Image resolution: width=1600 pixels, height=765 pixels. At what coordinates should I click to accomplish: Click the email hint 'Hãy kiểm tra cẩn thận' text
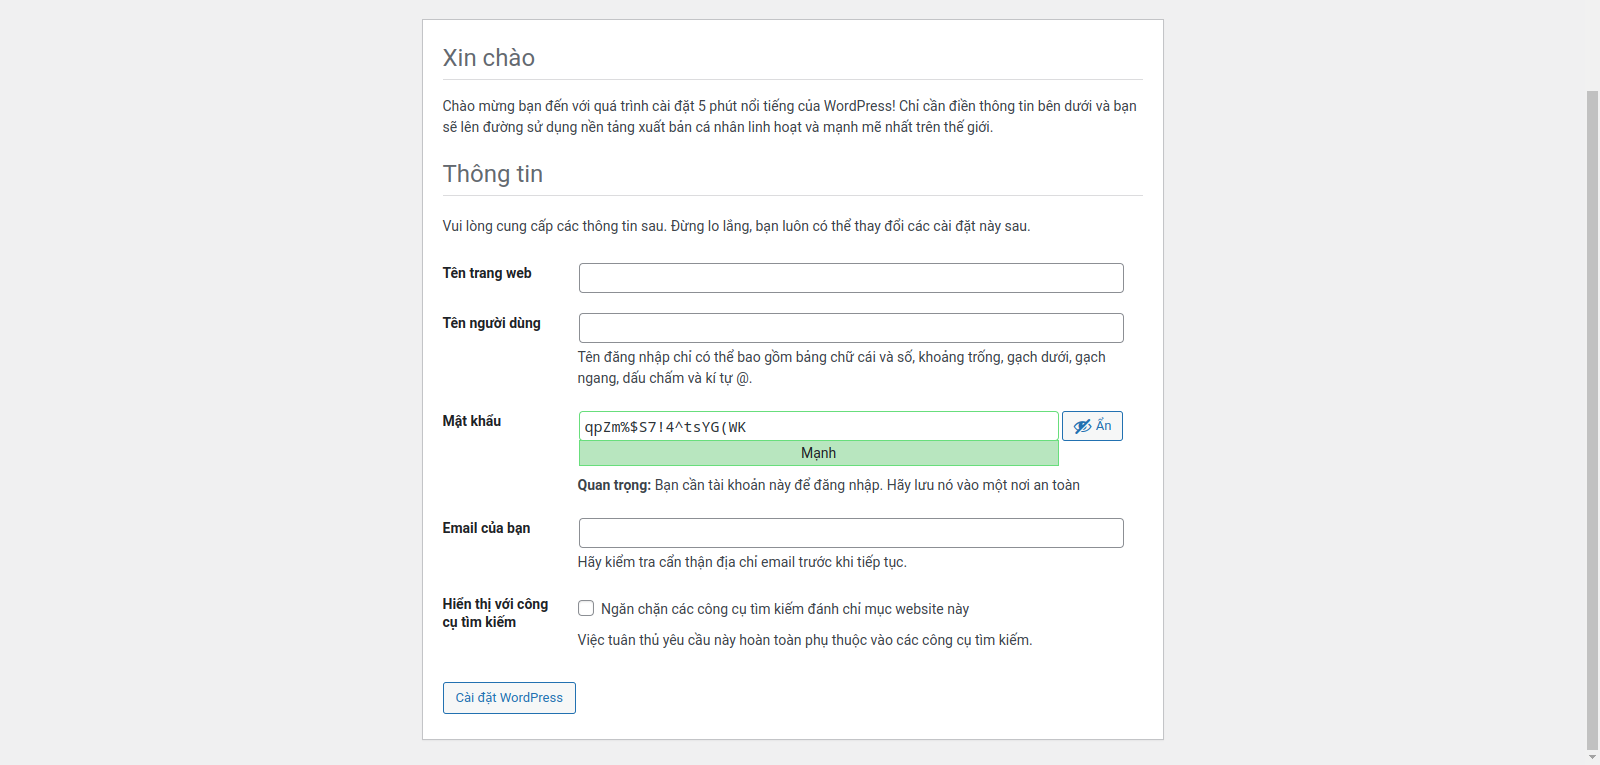pyautogui.click(x=741, y=562)
